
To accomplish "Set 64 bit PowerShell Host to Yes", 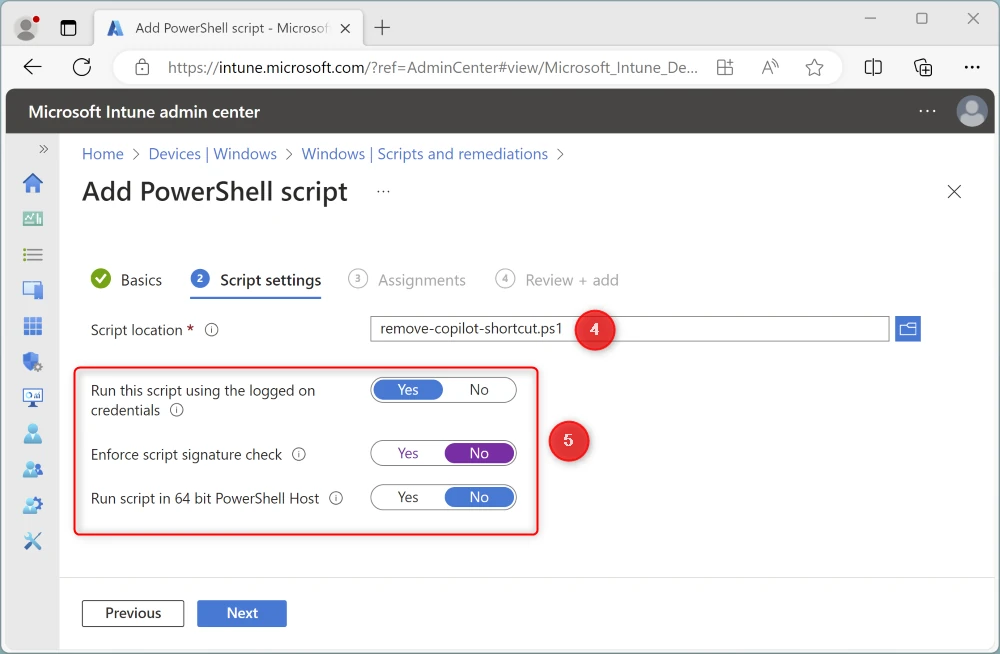I will point(408,497).
